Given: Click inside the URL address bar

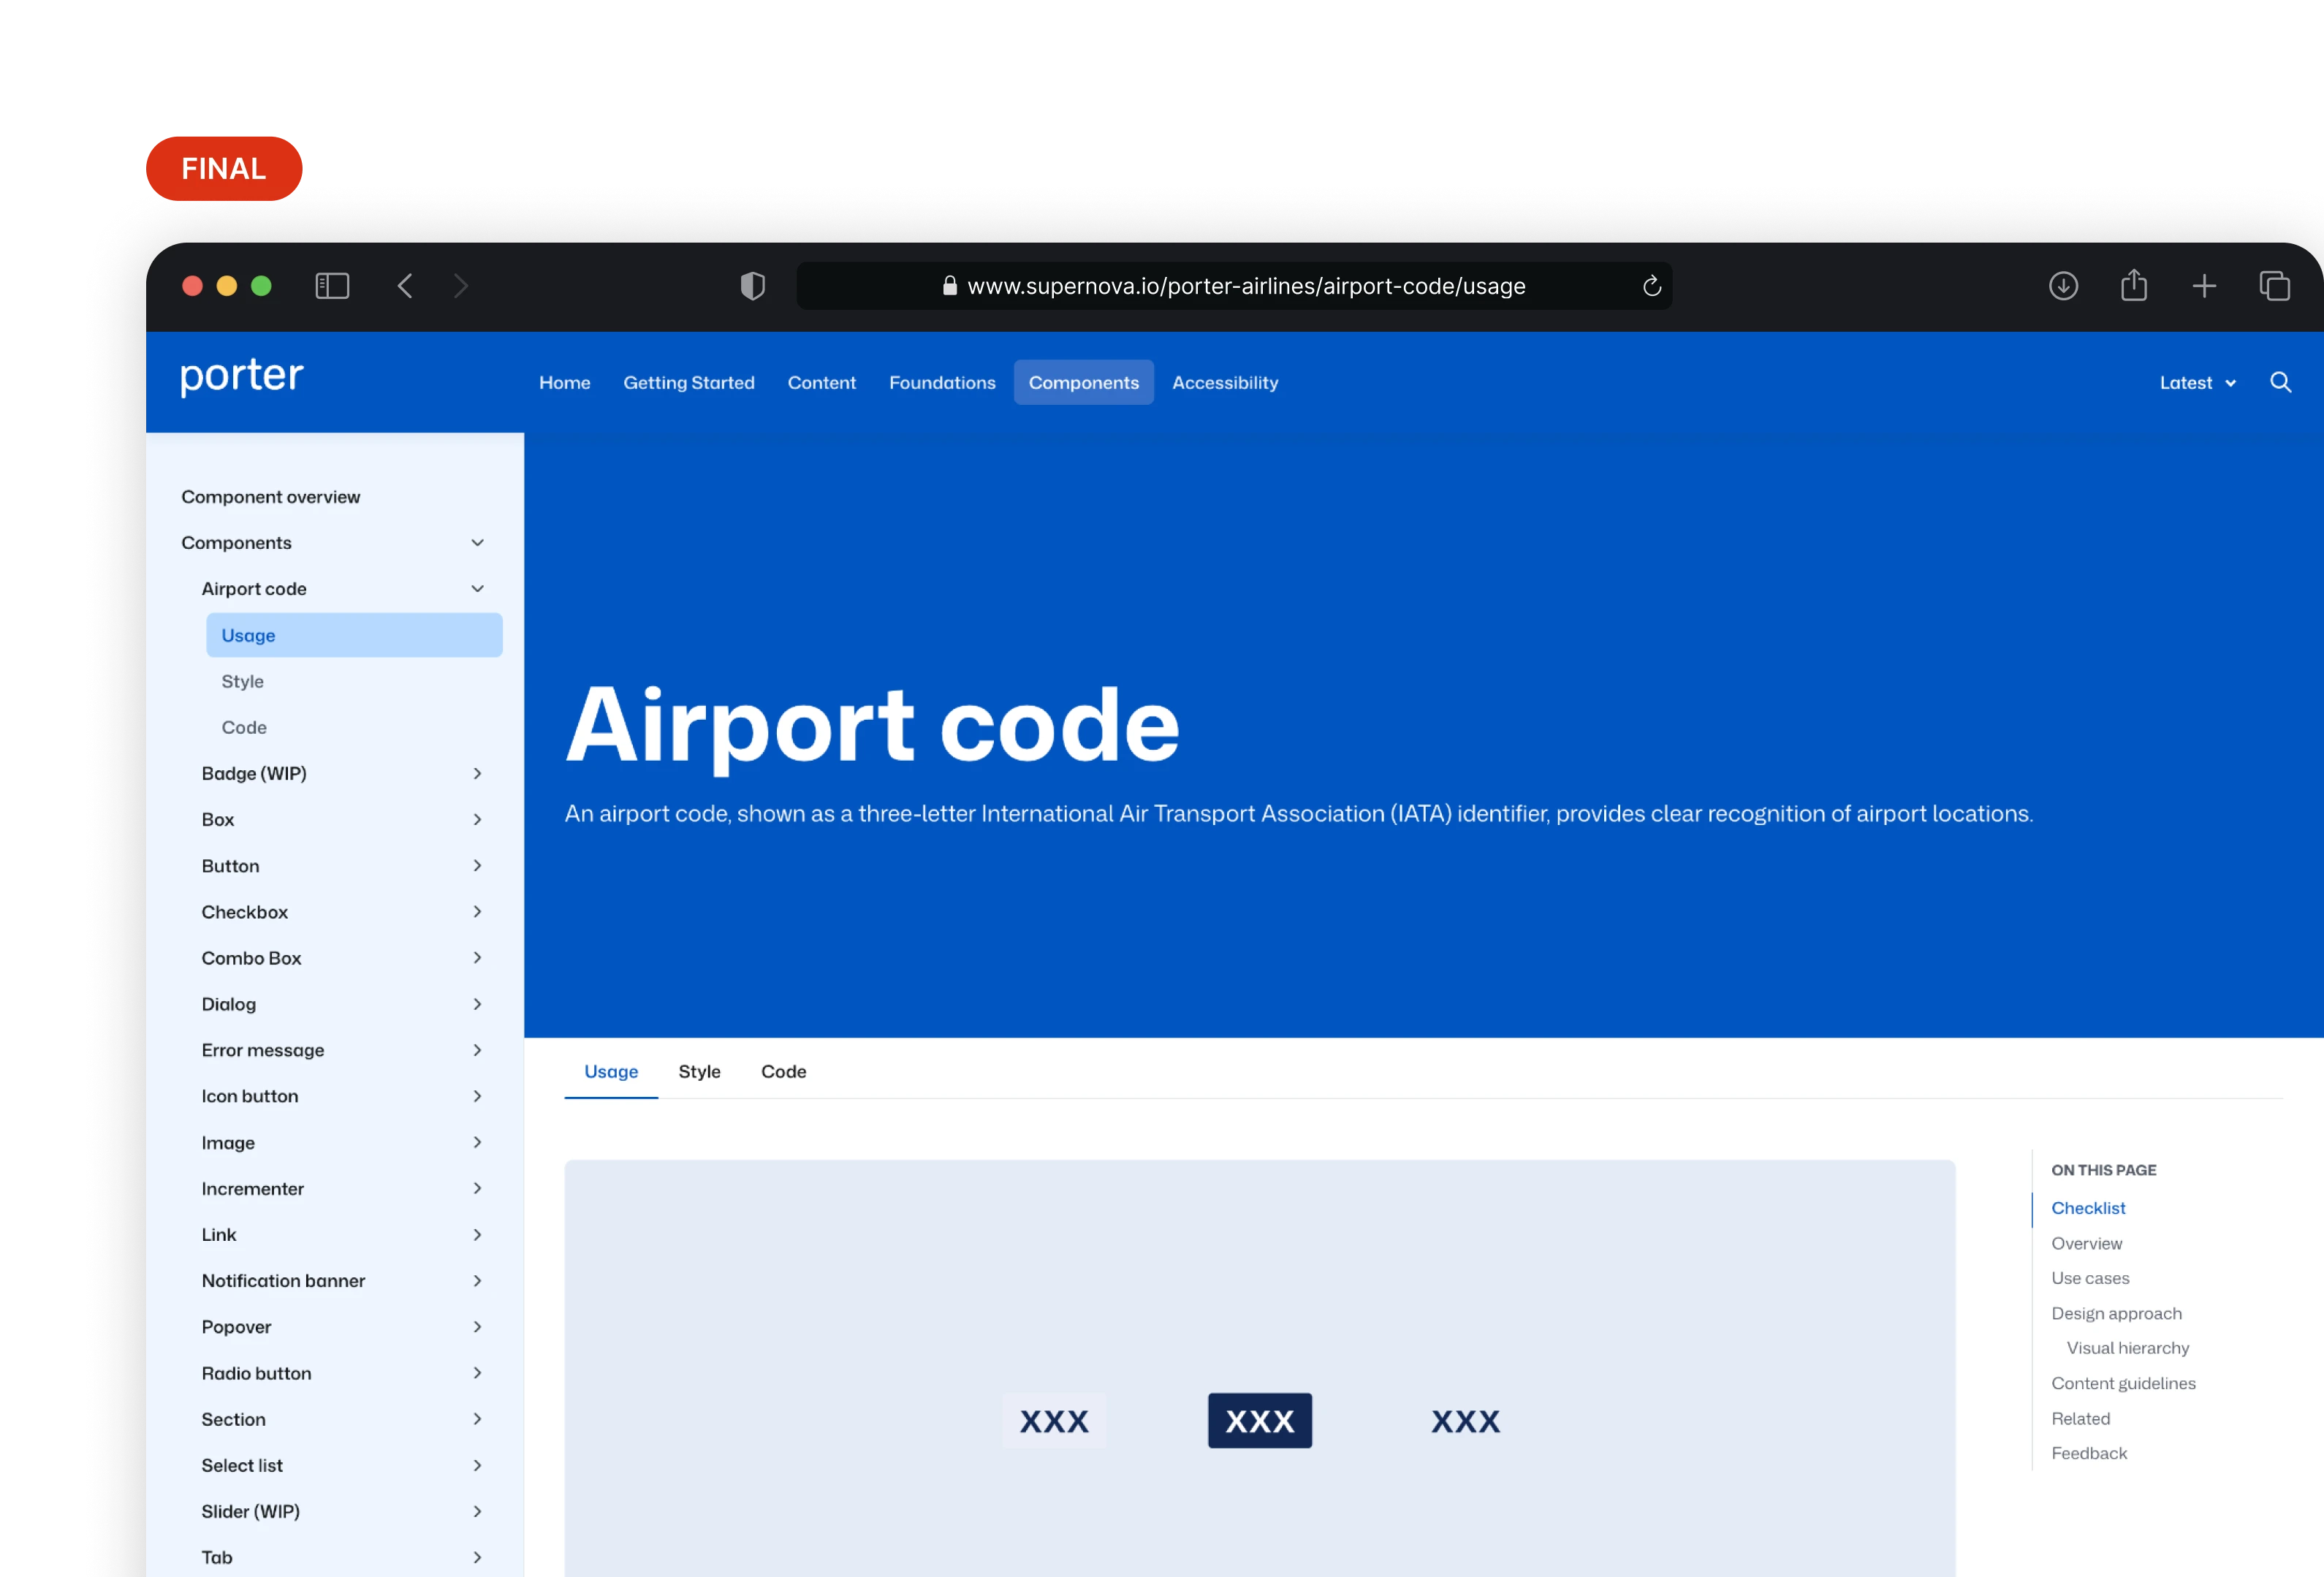Looking at the screenshot, I should (1235, 286).
